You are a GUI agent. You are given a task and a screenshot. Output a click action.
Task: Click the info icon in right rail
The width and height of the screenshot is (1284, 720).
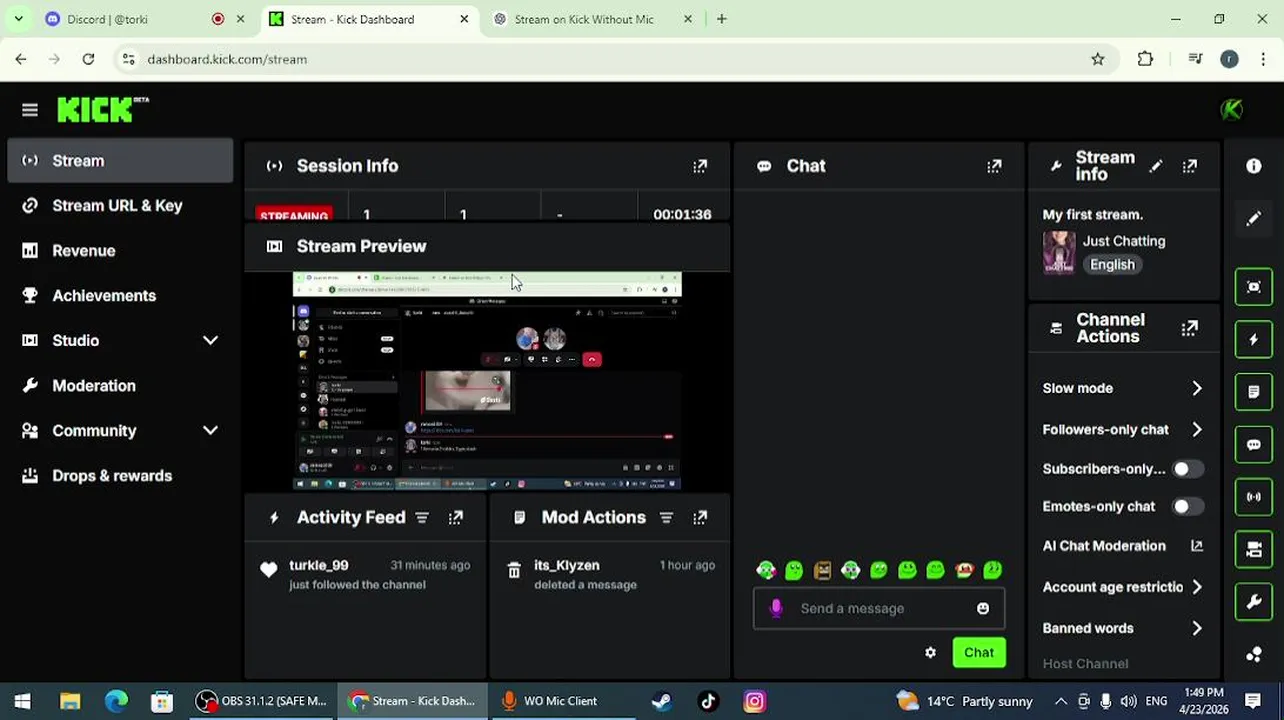click(1253, 166)
